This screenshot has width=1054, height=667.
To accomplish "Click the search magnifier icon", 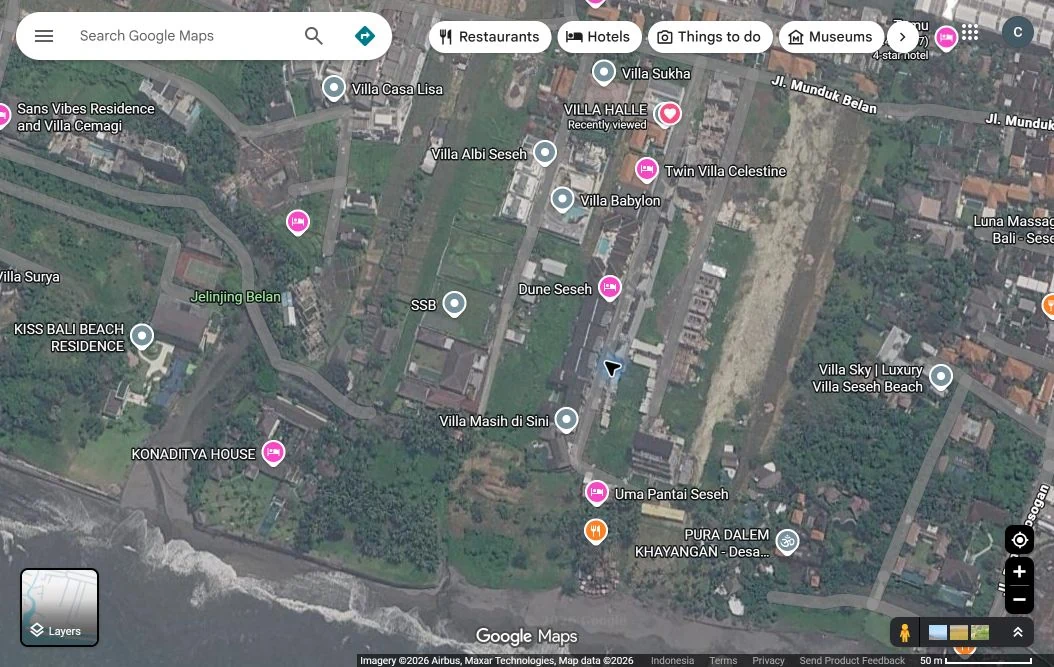I will click(314, 36).
